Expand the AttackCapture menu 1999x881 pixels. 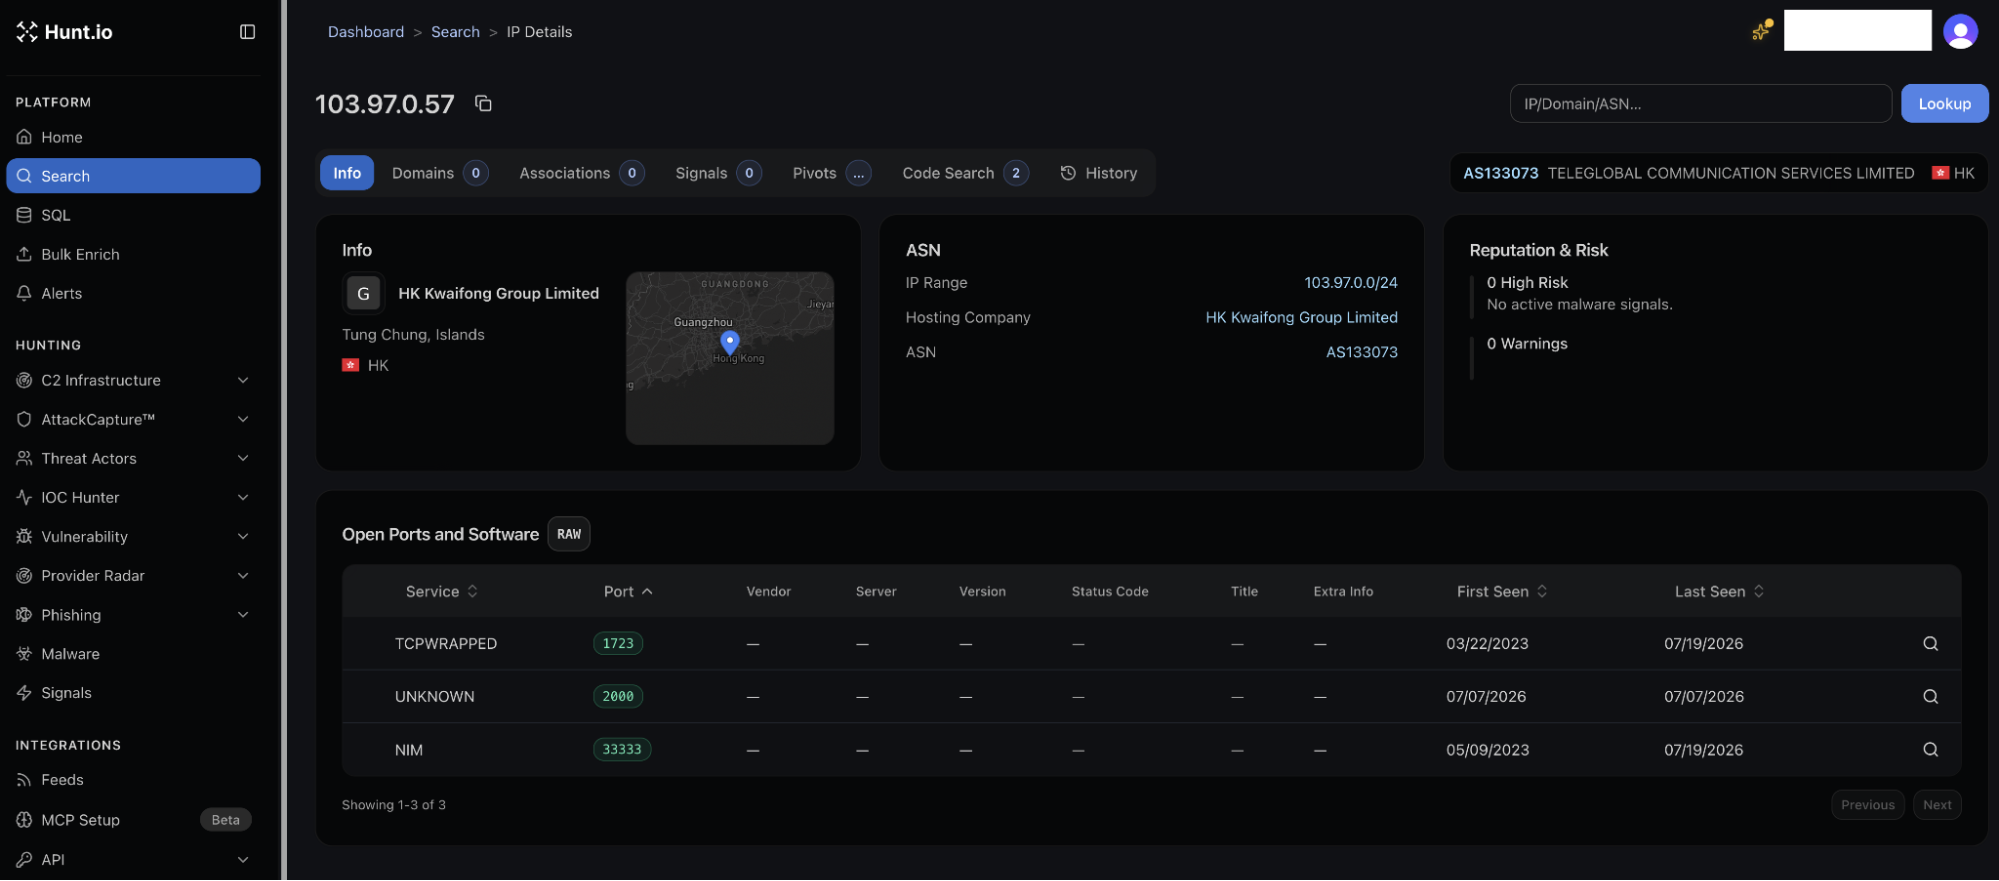133,419
